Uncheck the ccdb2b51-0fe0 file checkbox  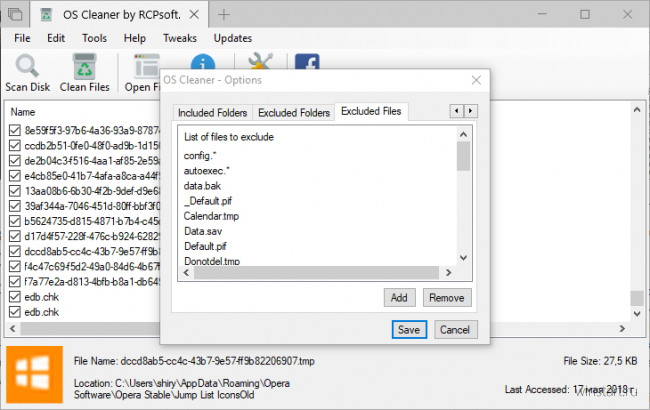coord(15,146)
